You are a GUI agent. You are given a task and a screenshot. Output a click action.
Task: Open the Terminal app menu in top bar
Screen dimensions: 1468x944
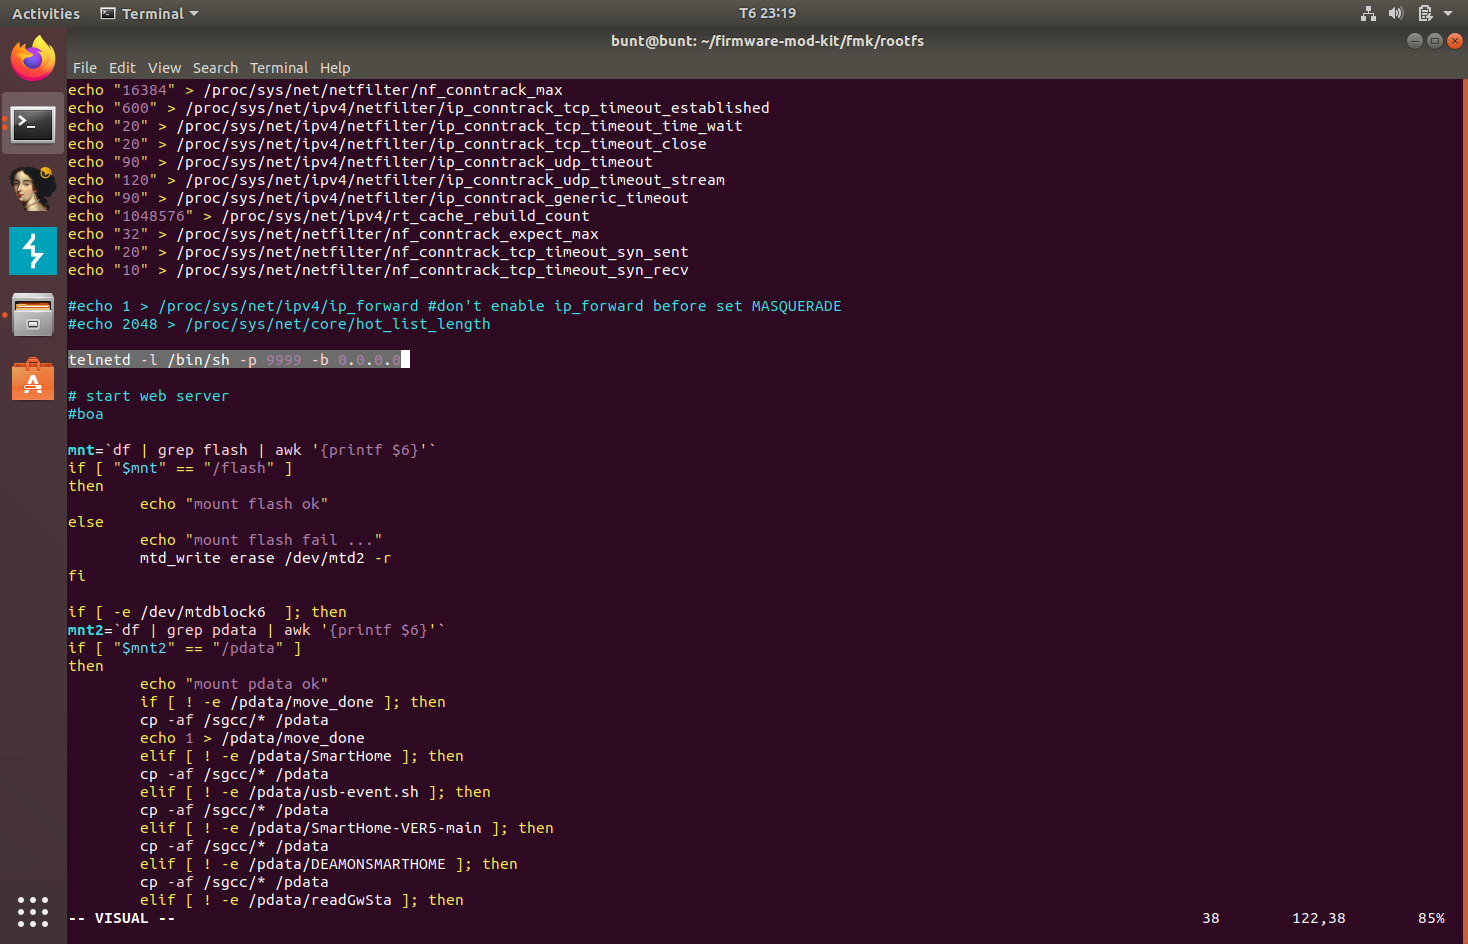coord(150,13)
